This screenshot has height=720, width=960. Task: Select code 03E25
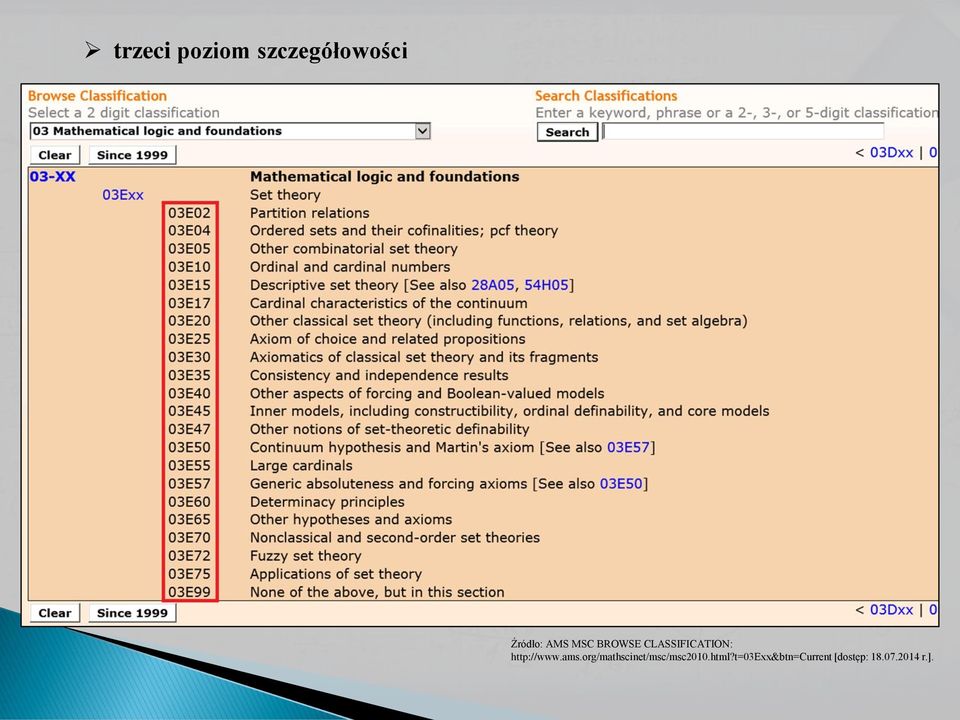point(189,339)
